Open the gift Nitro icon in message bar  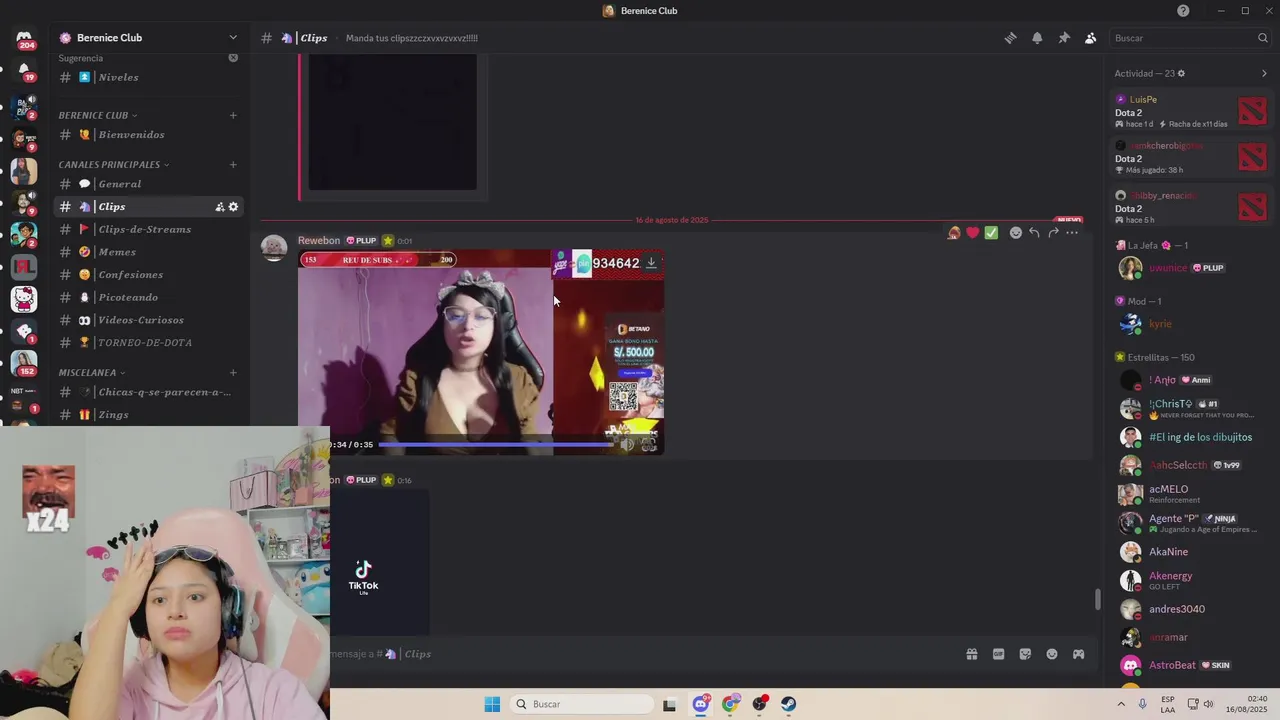[x=971, y=654]
